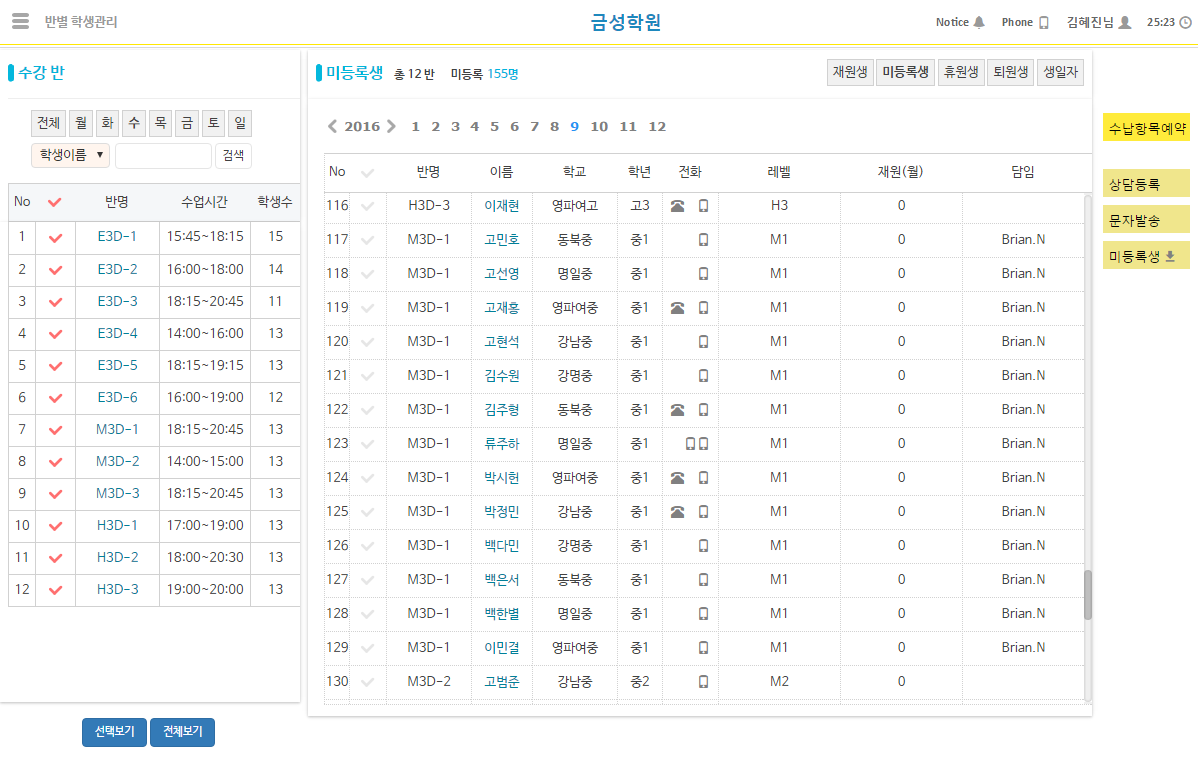Click the student table vertical scrollbar thumb

(1088, 595)
